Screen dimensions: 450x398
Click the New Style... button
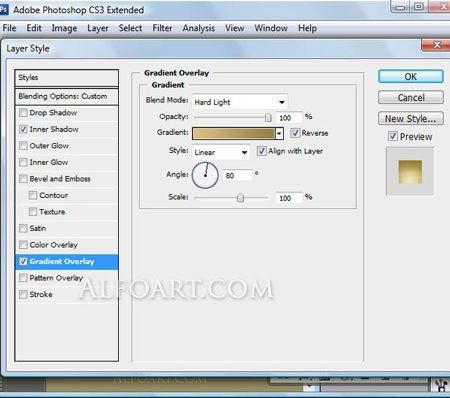pyautogui.click(x=411, y=118)
